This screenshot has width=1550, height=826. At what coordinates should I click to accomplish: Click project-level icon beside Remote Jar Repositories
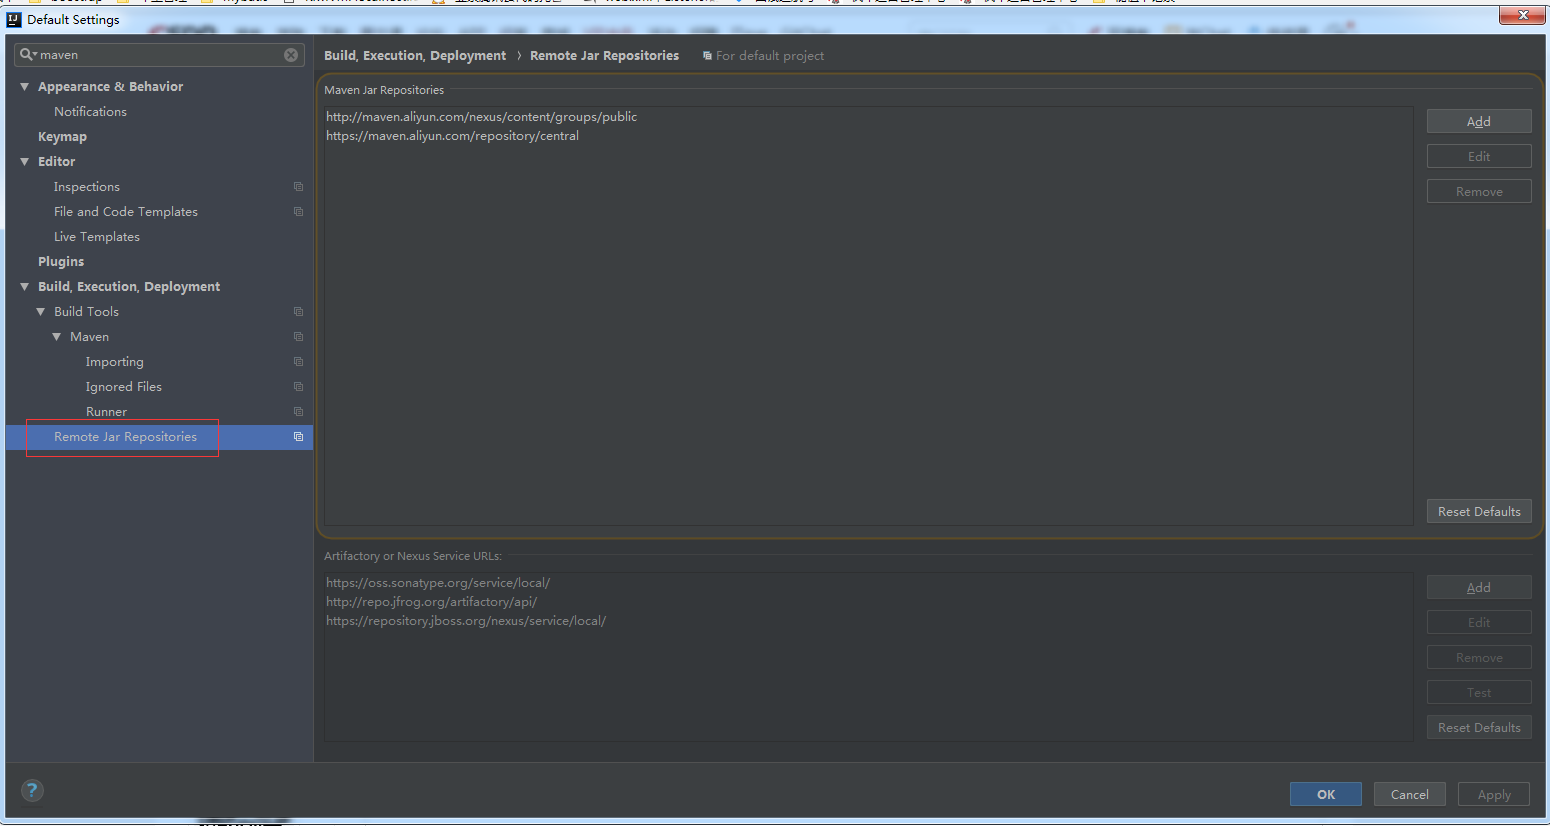click(298, 437)
